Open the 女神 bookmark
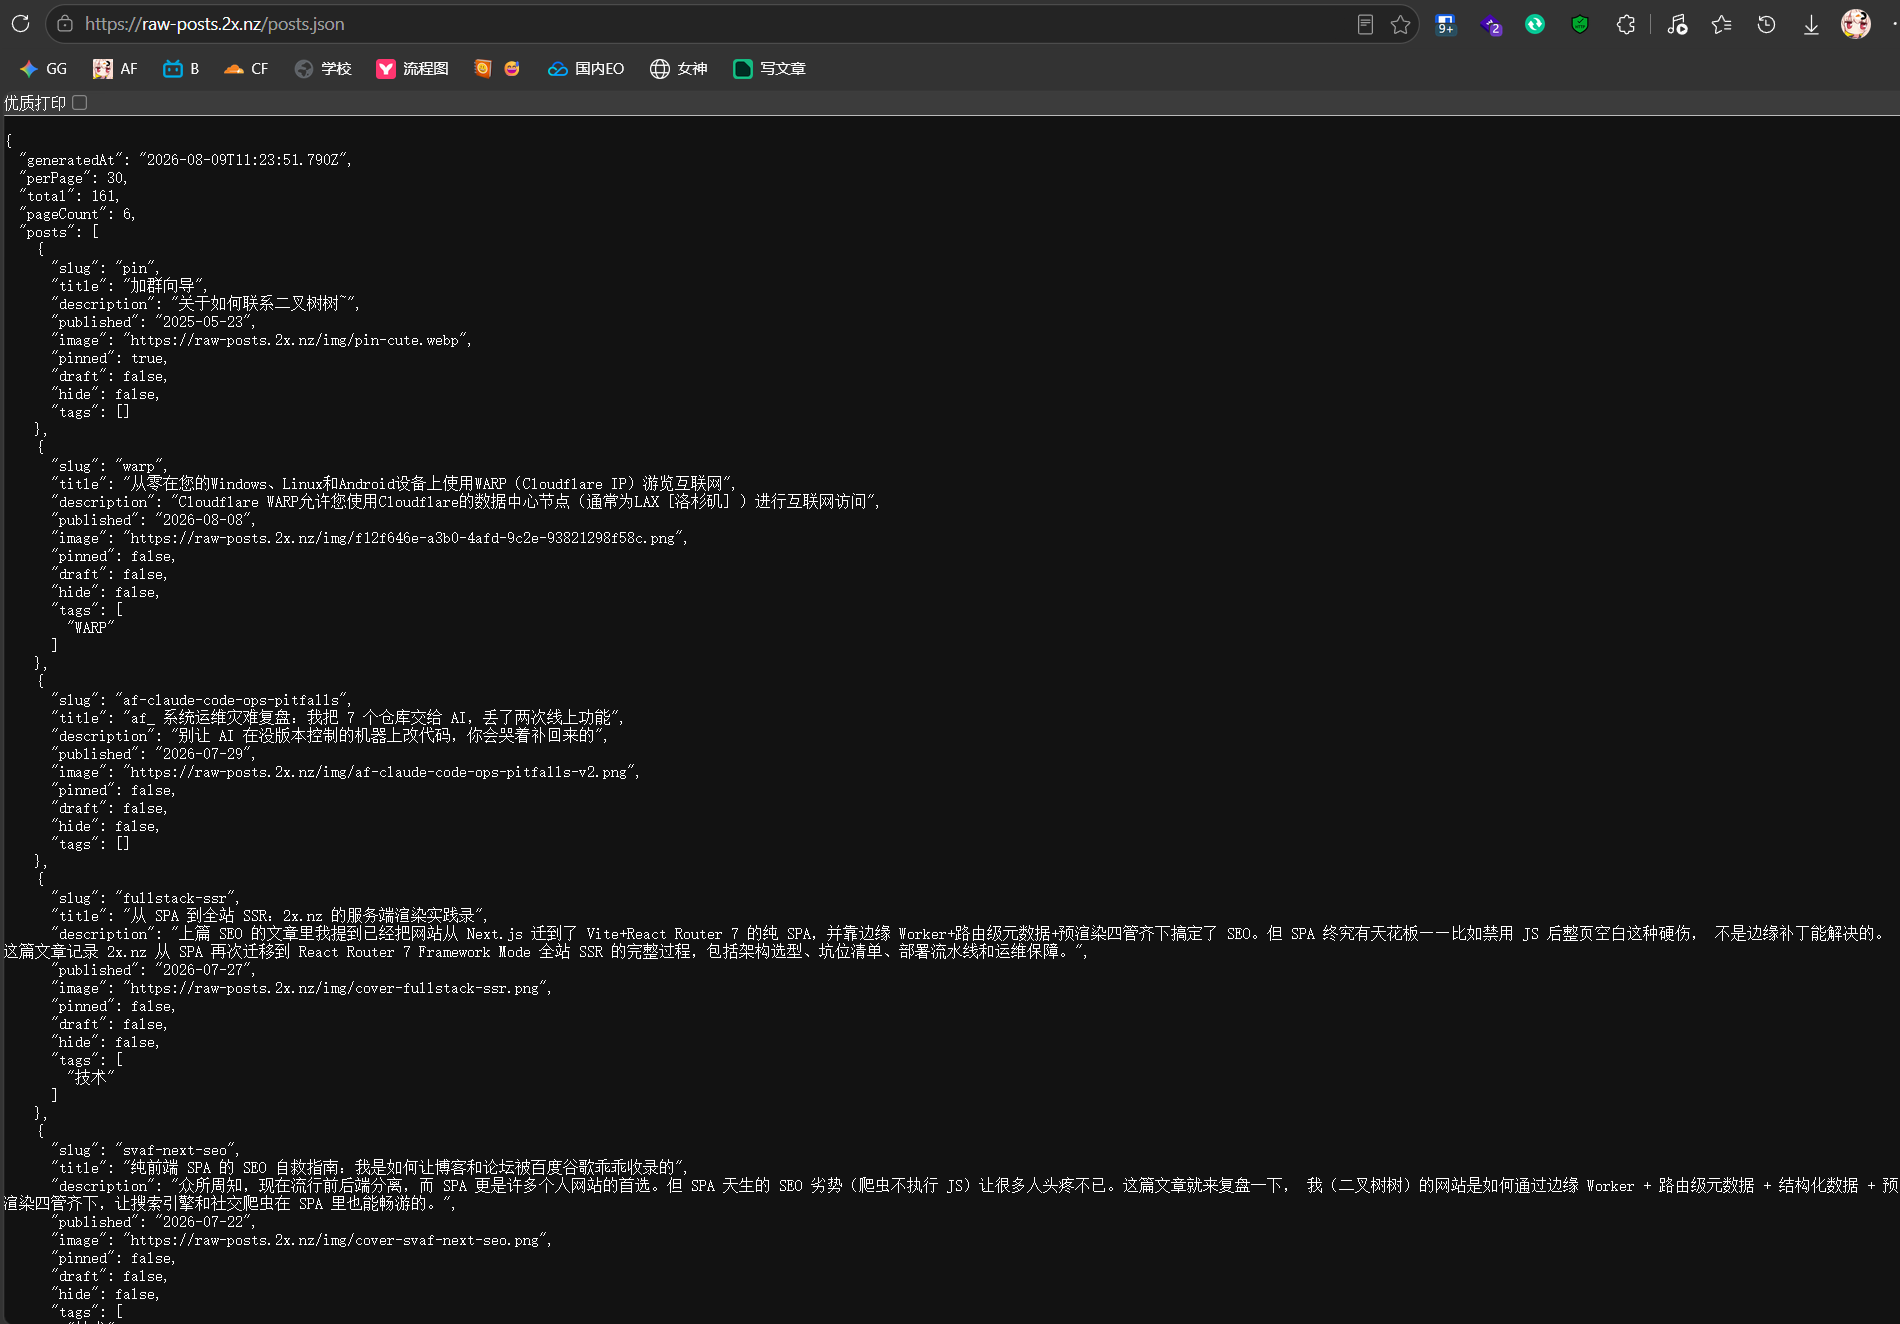 (x=678, y=68)
